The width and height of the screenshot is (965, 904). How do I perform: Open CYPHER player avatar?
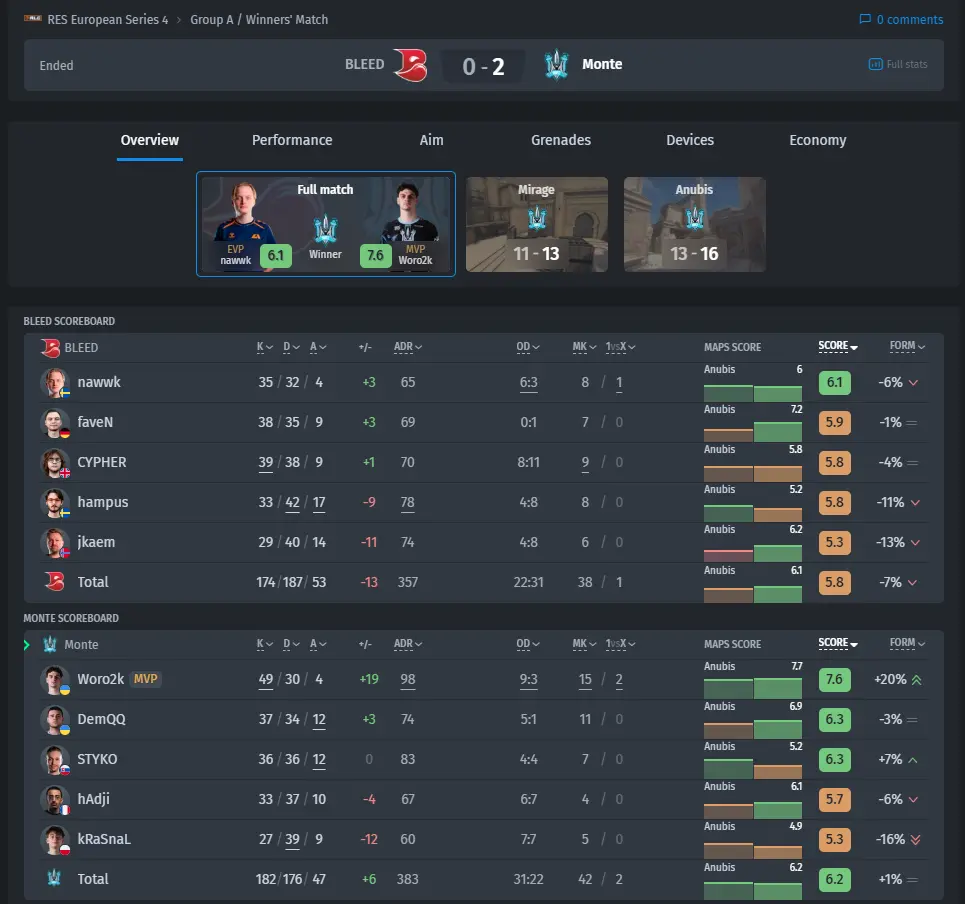pos(55,462)
